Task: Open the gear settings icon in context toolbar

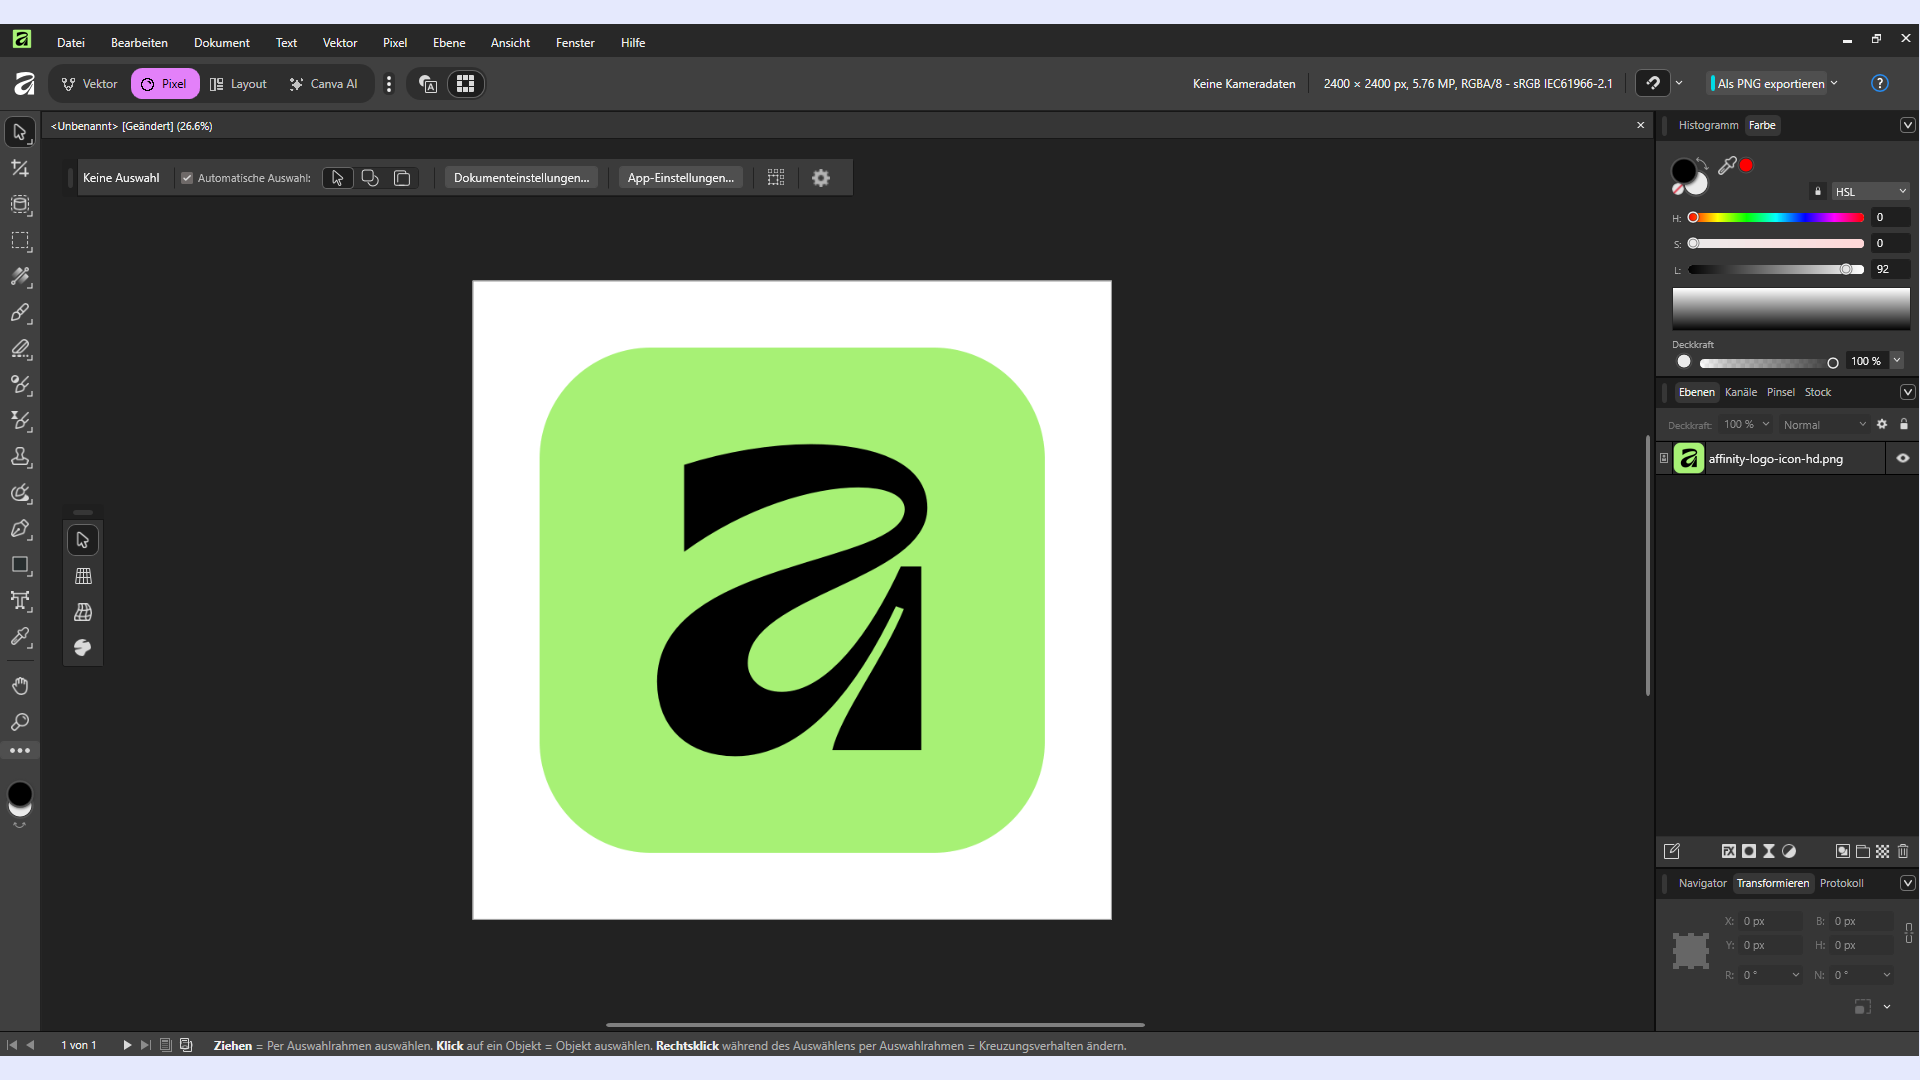Action: point(821,178)
